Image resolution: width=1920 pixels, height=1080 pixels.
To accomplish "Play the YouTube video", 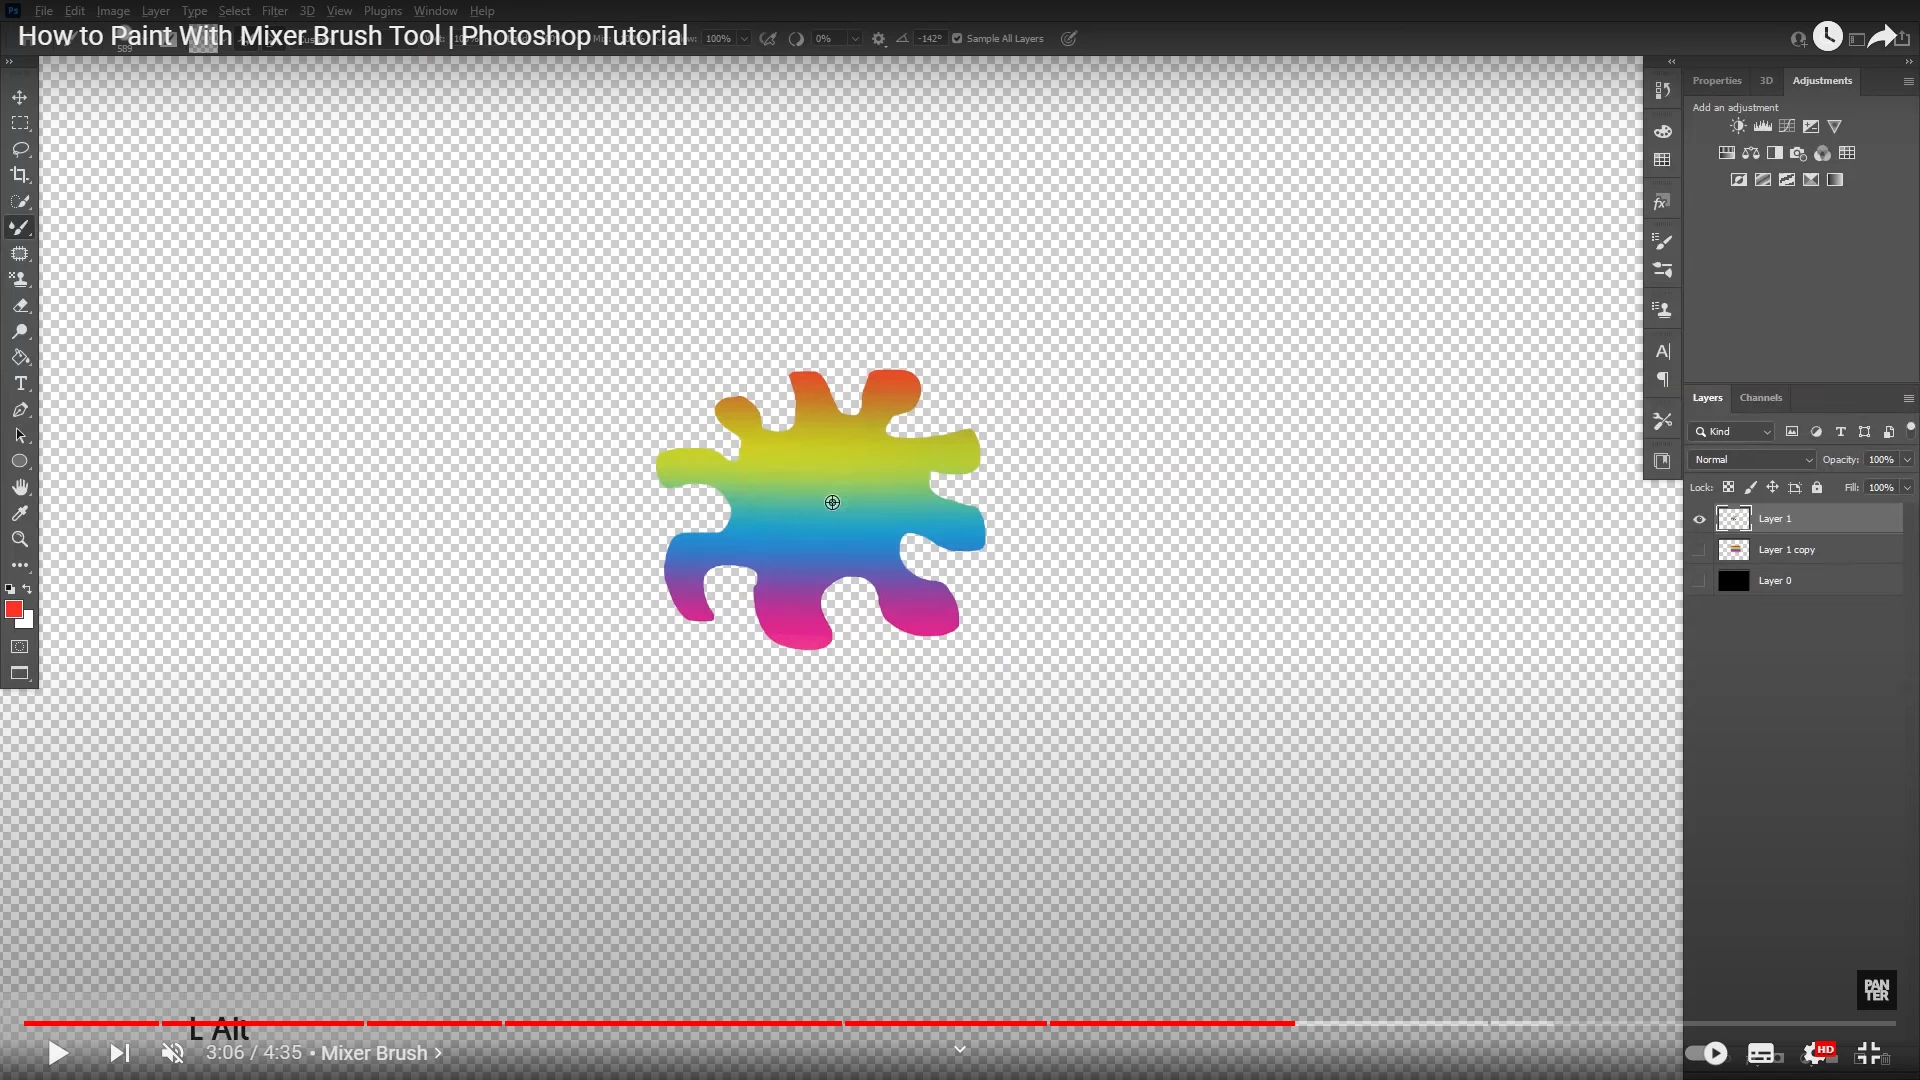I will pyautogui.click(x=58, y=1053).
